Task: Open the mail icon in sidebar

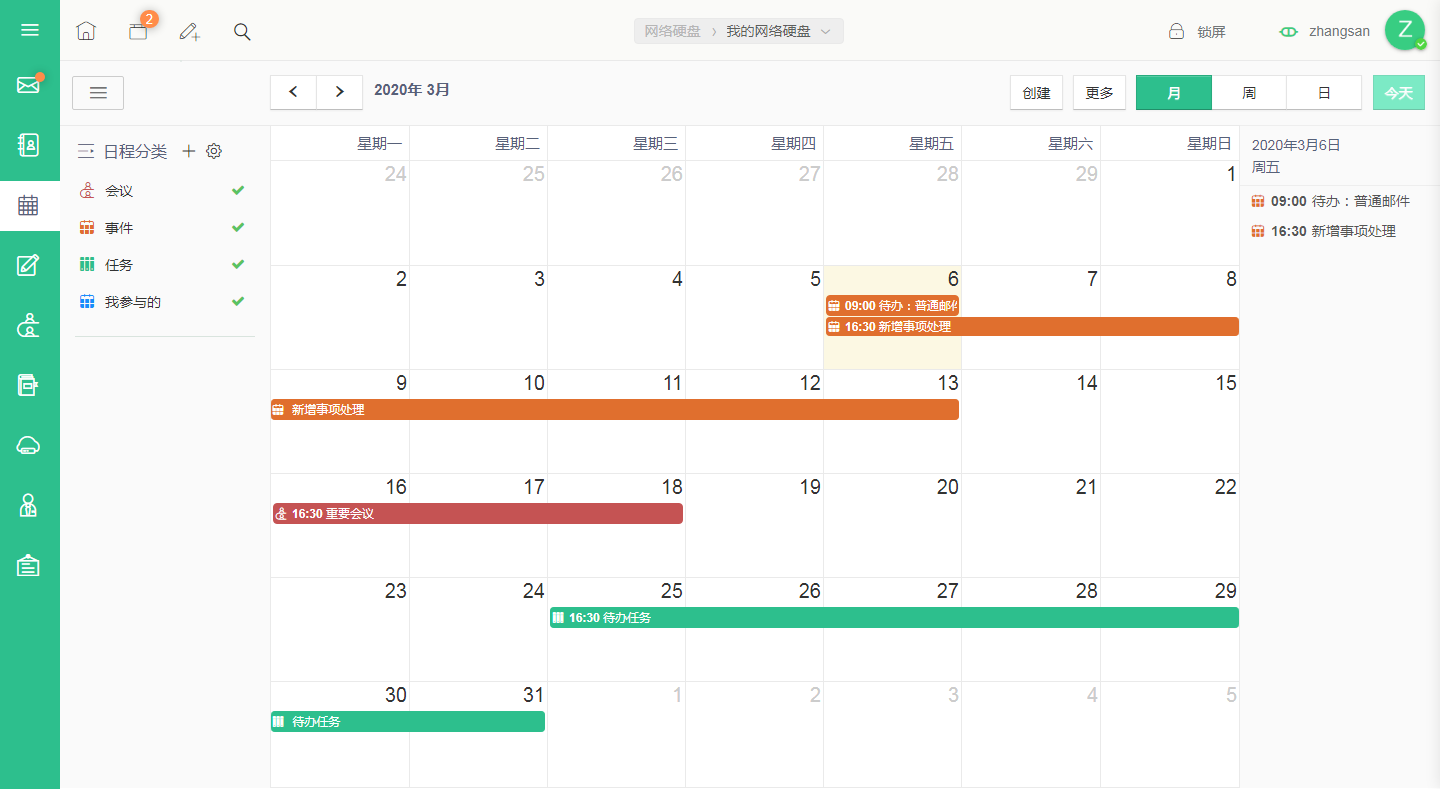Action: click(x=30, y=85)
